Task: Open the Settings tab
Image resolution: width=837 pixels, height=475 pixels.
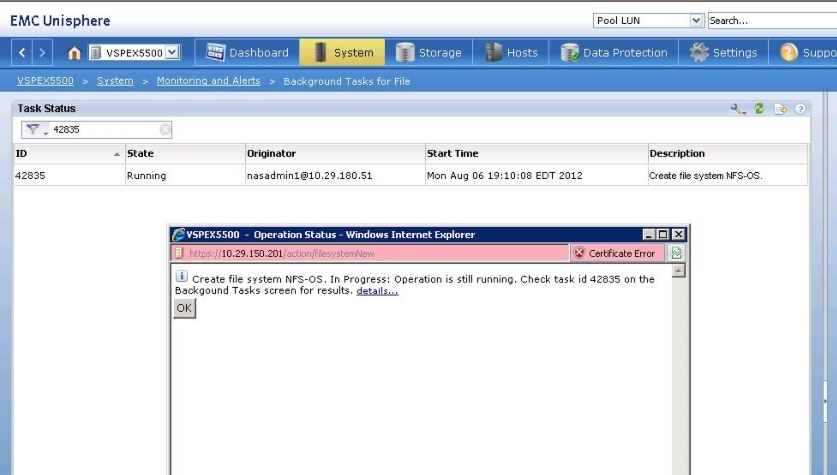Action: click(723, 52)
